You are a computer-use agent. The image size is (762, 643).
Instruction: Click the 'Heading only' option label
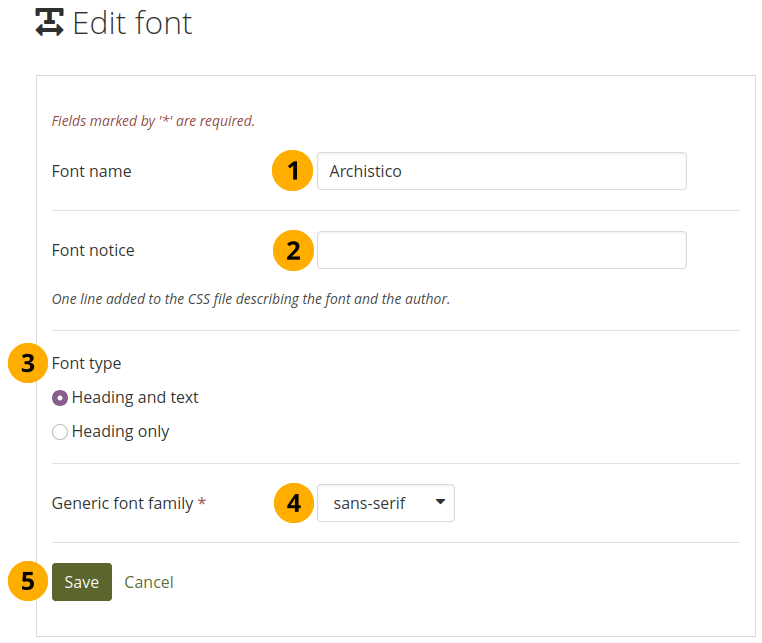click(x=120, y=432)
